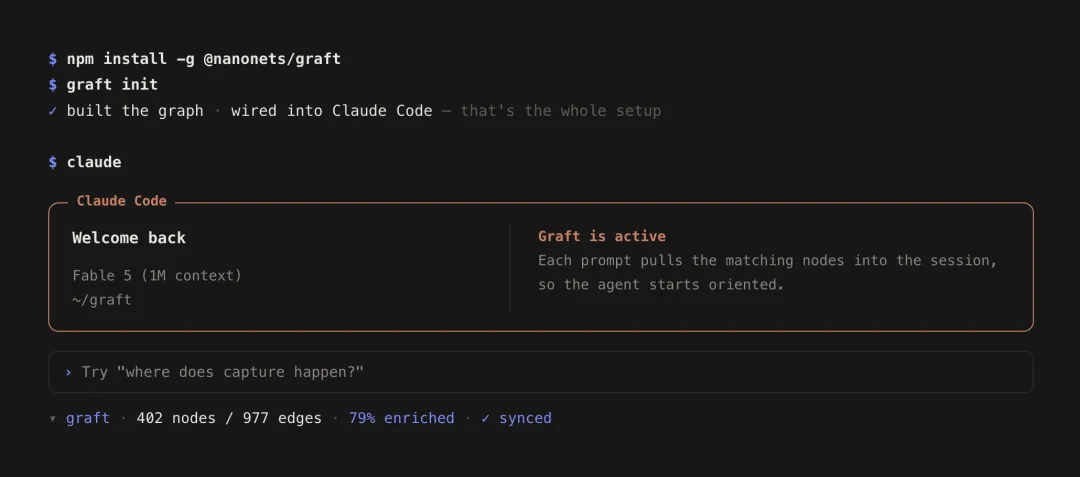Click the 79% enriched status text
The height and width of the screenshot is (477, 1080).
point(402,418)
